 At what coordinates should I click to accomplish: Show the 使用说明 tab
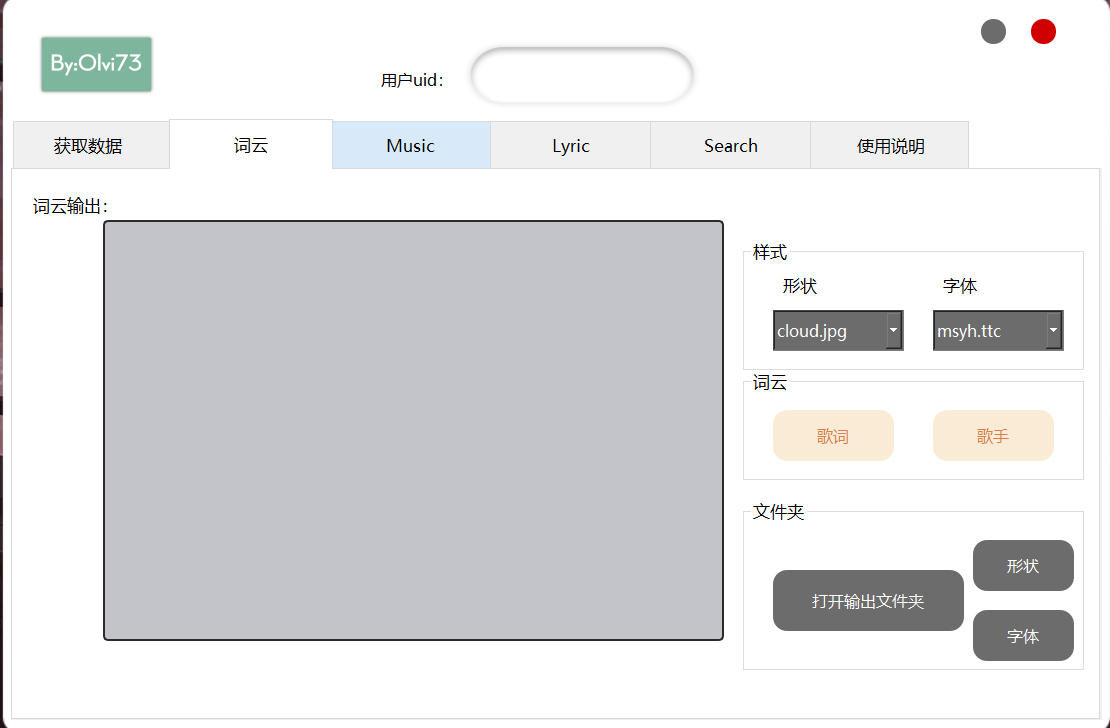click(890, 146)
